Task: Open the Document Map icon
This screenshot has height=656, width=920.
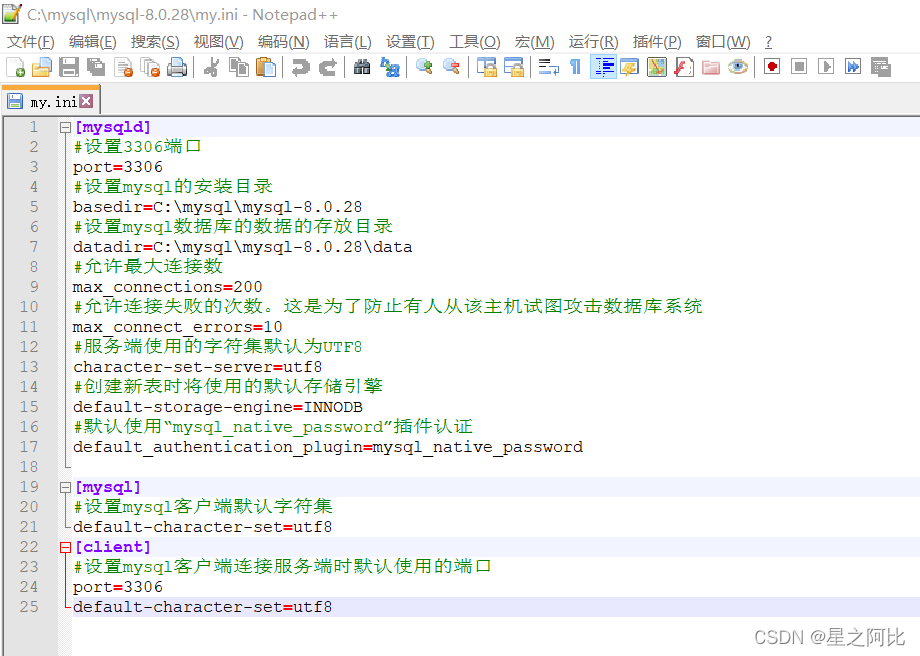Action: coord(657,67)
